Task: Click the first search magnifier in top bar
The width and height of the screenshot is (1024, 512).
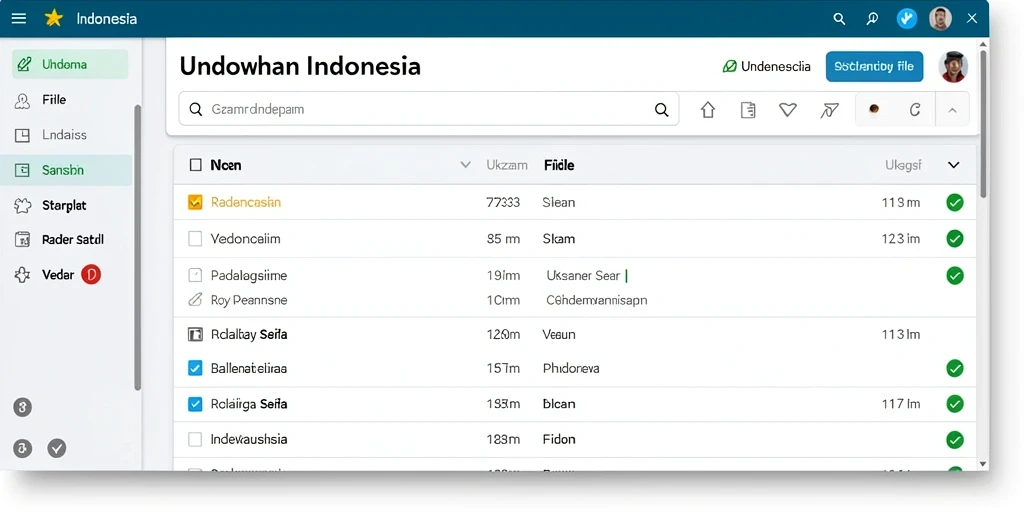Action: [839, 19]
